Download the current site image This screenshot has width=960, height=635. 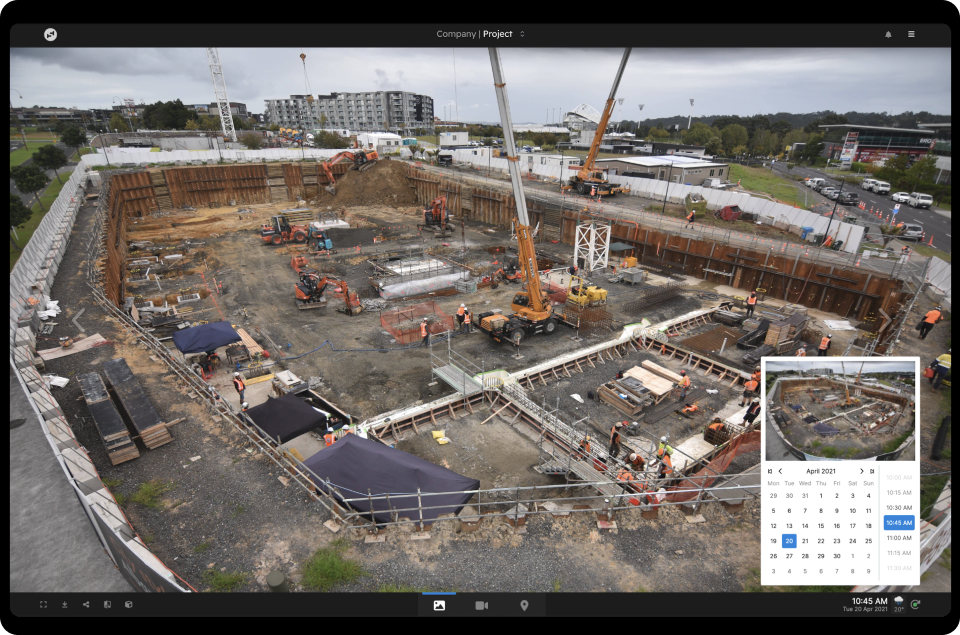pyautogui.click(x=65, y=604)
